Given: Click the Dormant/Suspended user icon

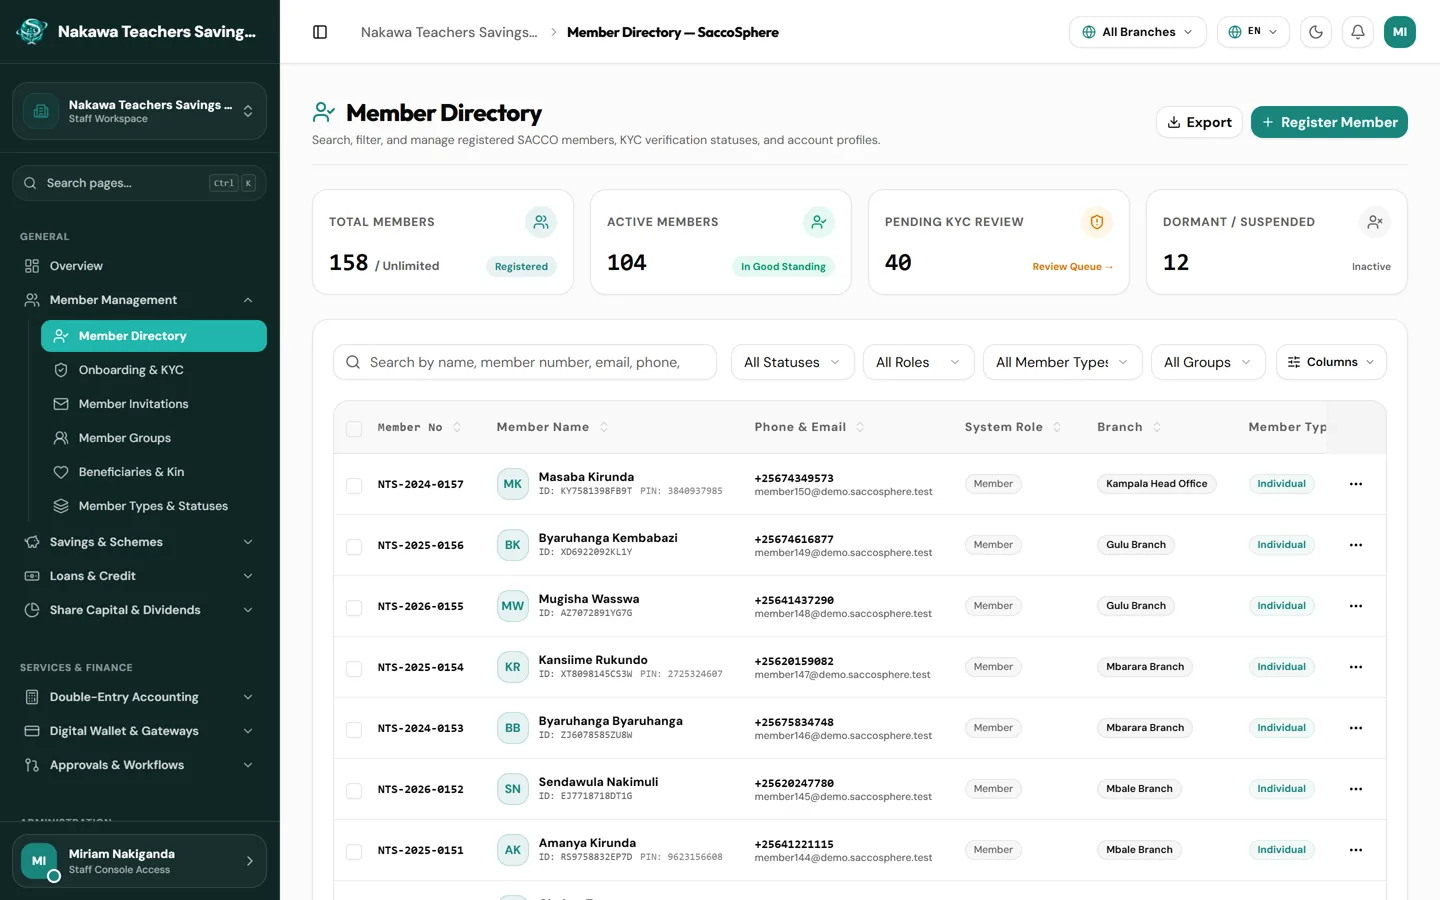Looking at the screenshot, I should pyautogui.click(x=1375, y=222).
